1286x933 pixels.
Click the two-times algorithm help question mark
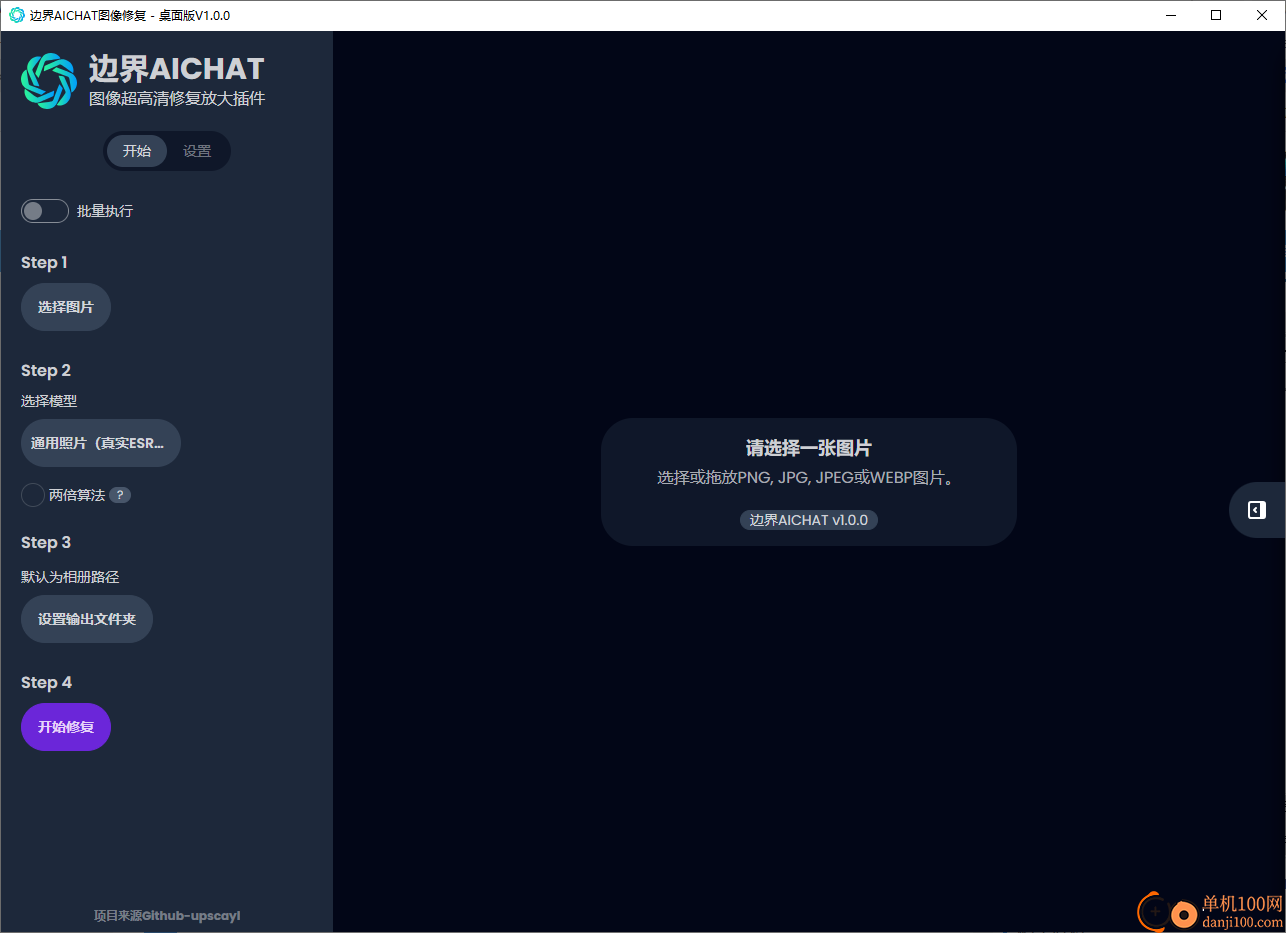tap(120, 495)
